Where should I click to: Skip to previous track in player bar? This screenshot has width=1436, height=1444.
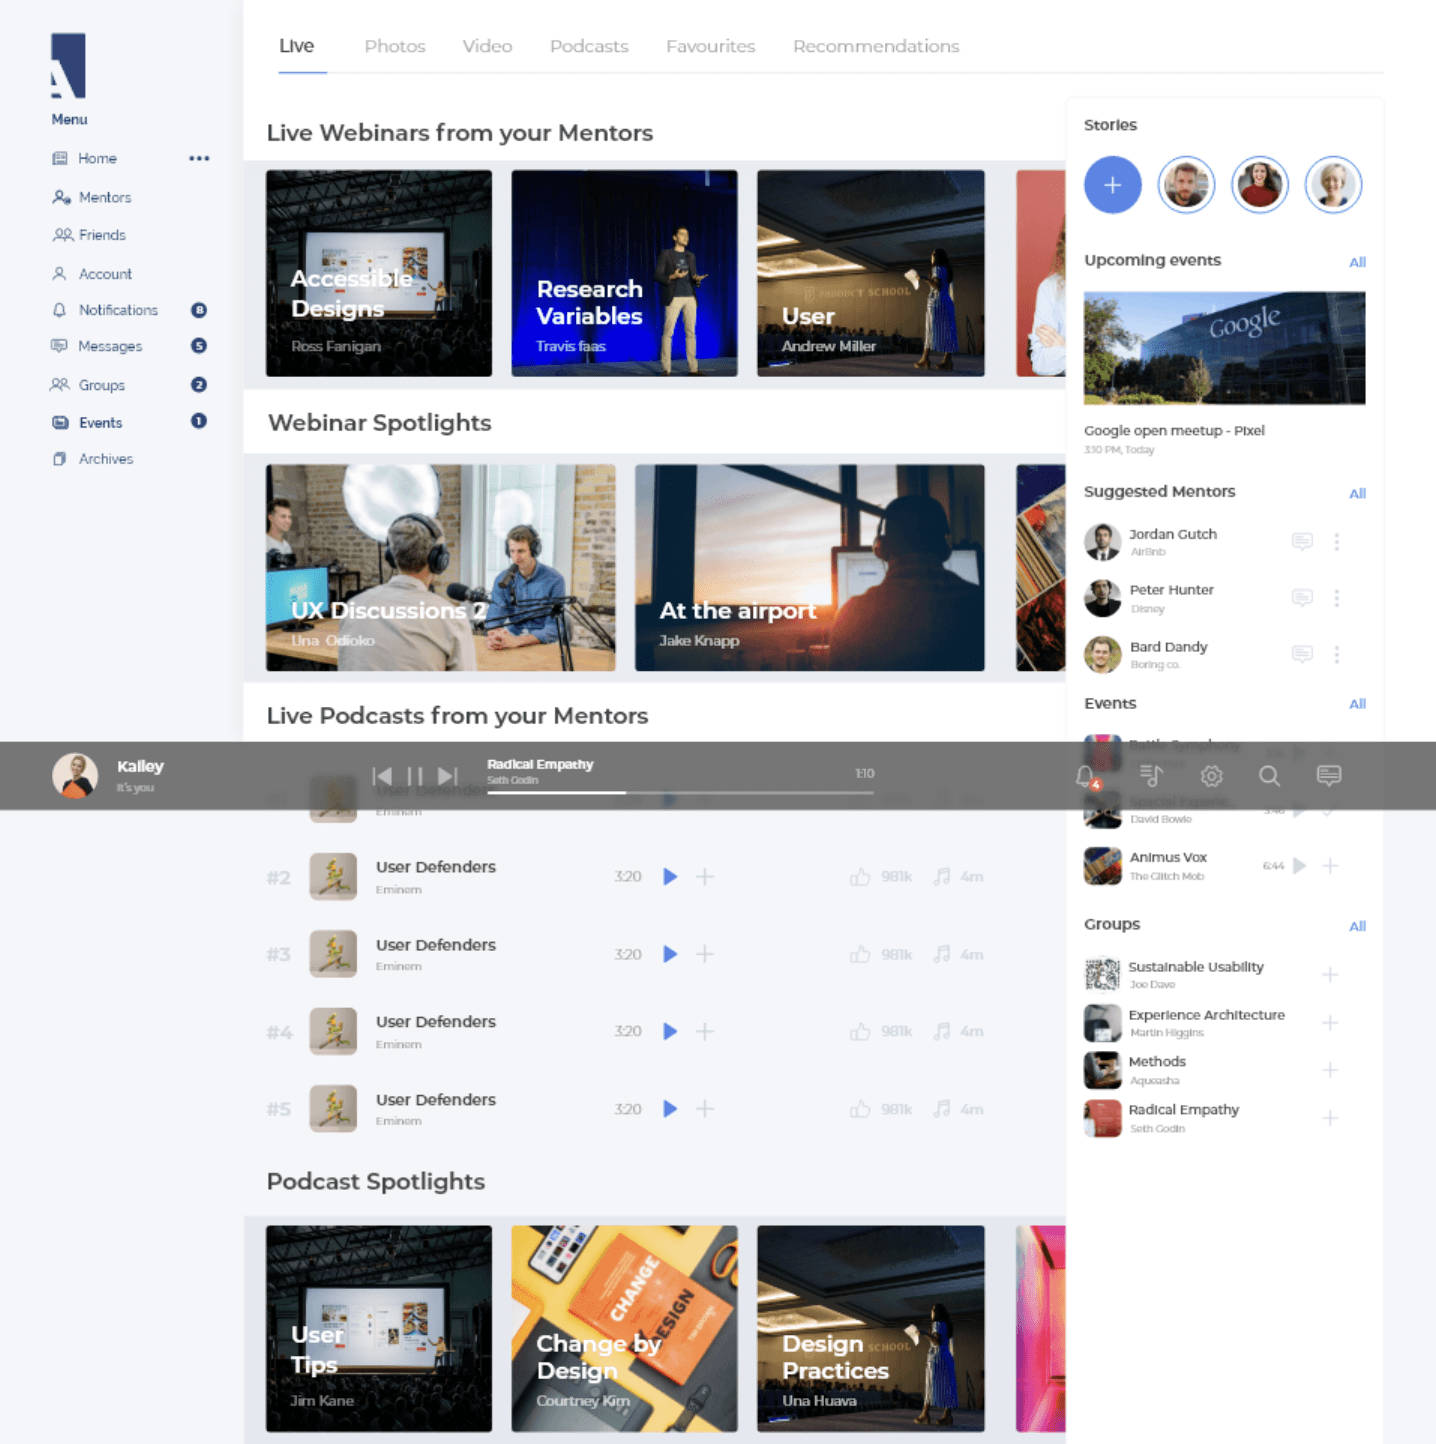(x=381, y=776)
